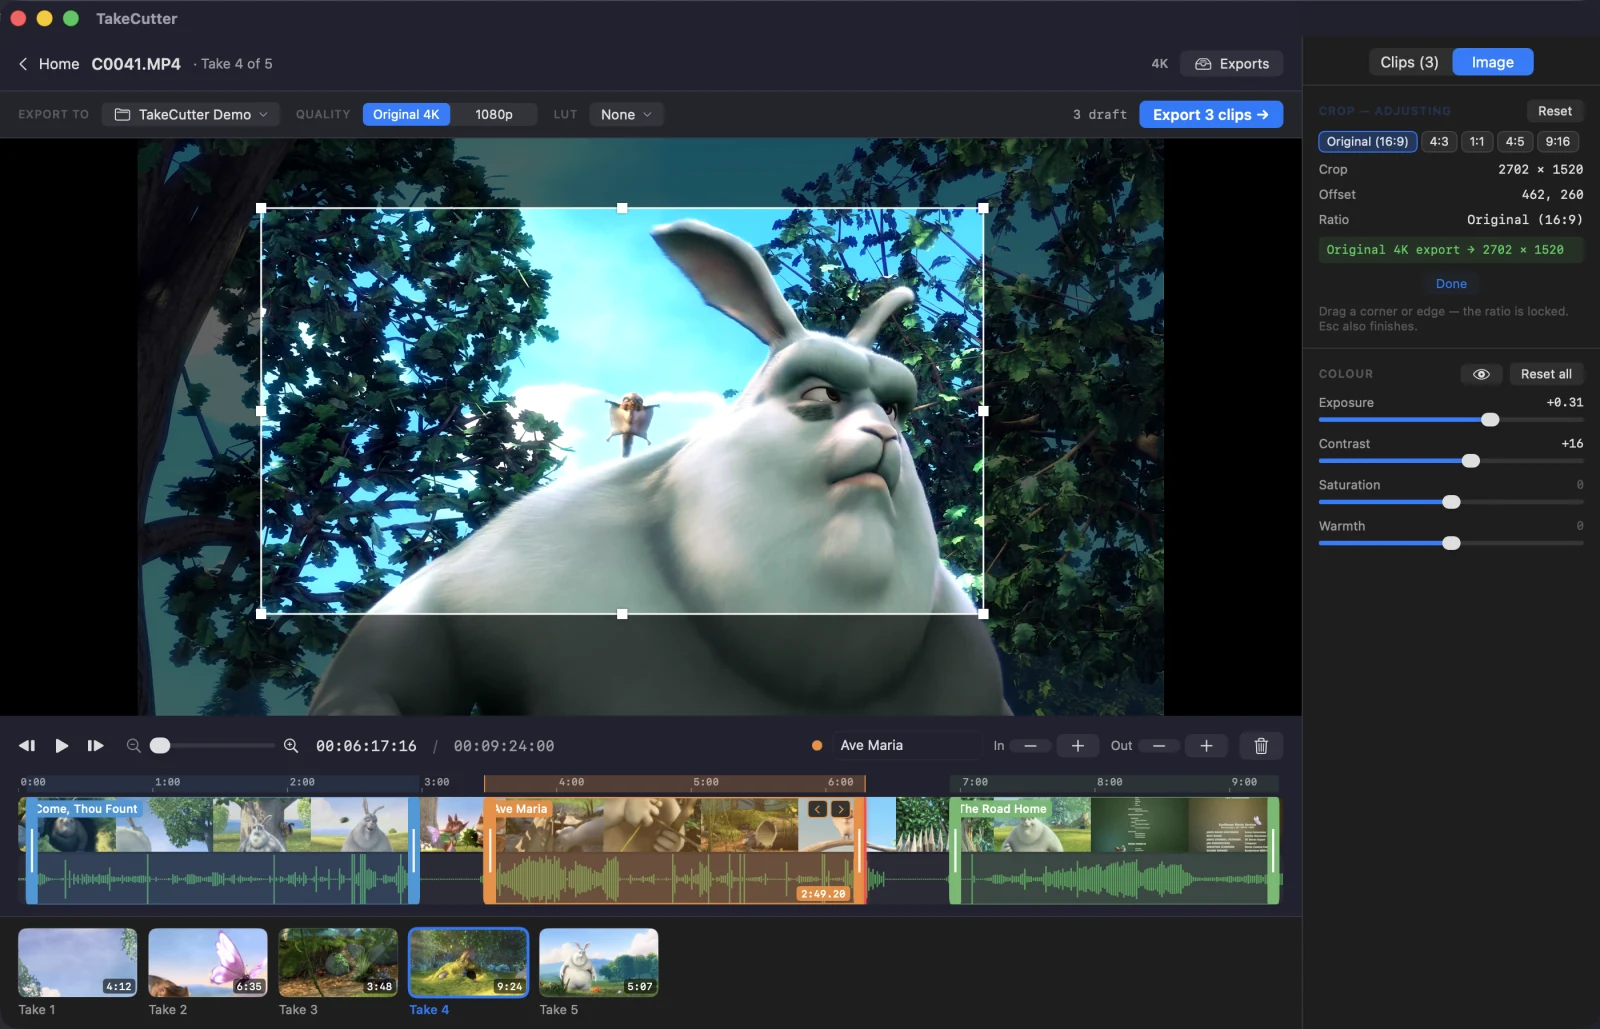Open Take 1 thumbnail
Viewport: 1600px width, 1029px height.
pyautogui.click(x=78, y=962)
